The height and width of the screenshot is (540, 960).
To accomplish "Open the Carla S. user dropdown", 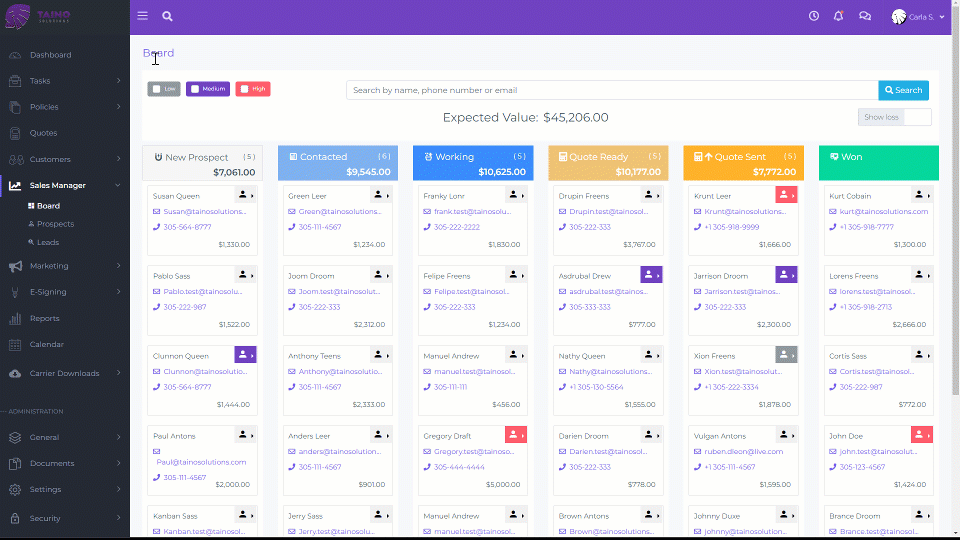I will 919,17.
